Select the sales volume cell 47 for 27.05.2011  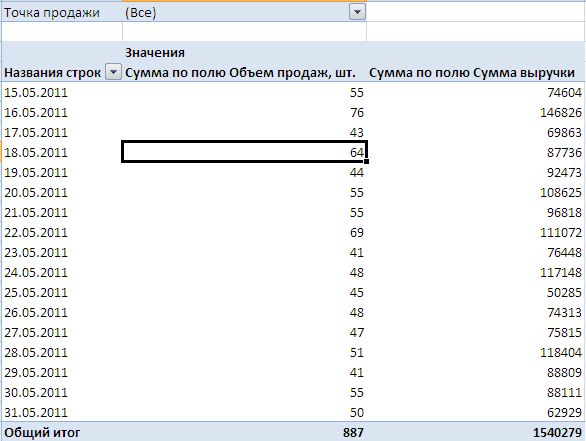244,333
